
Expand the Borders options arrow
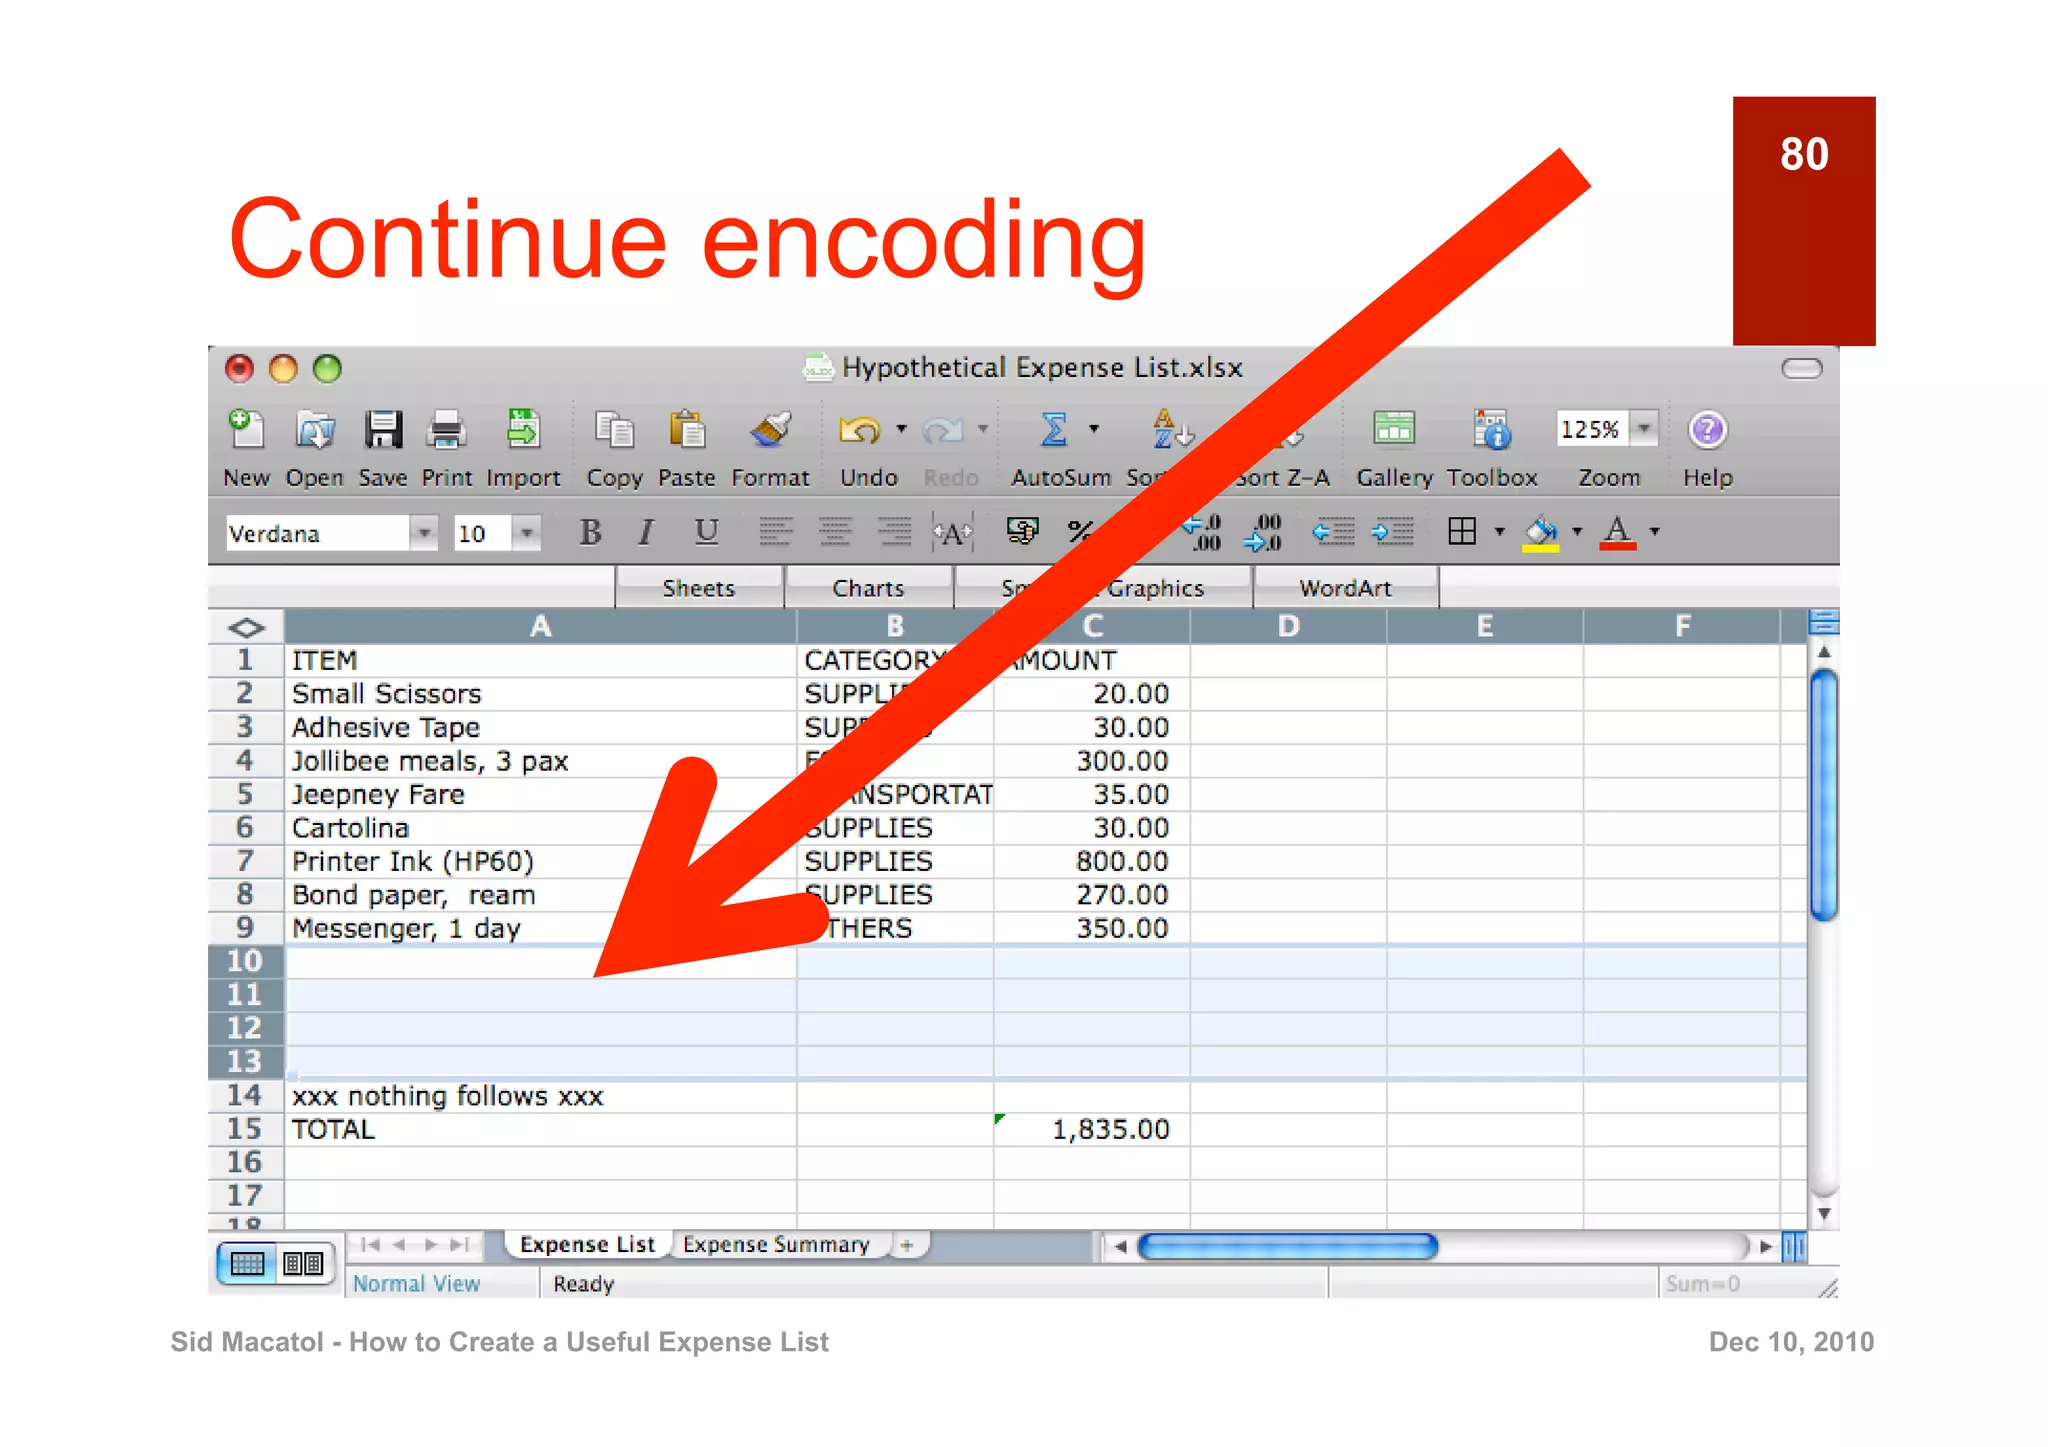[x=1499, y=531]
